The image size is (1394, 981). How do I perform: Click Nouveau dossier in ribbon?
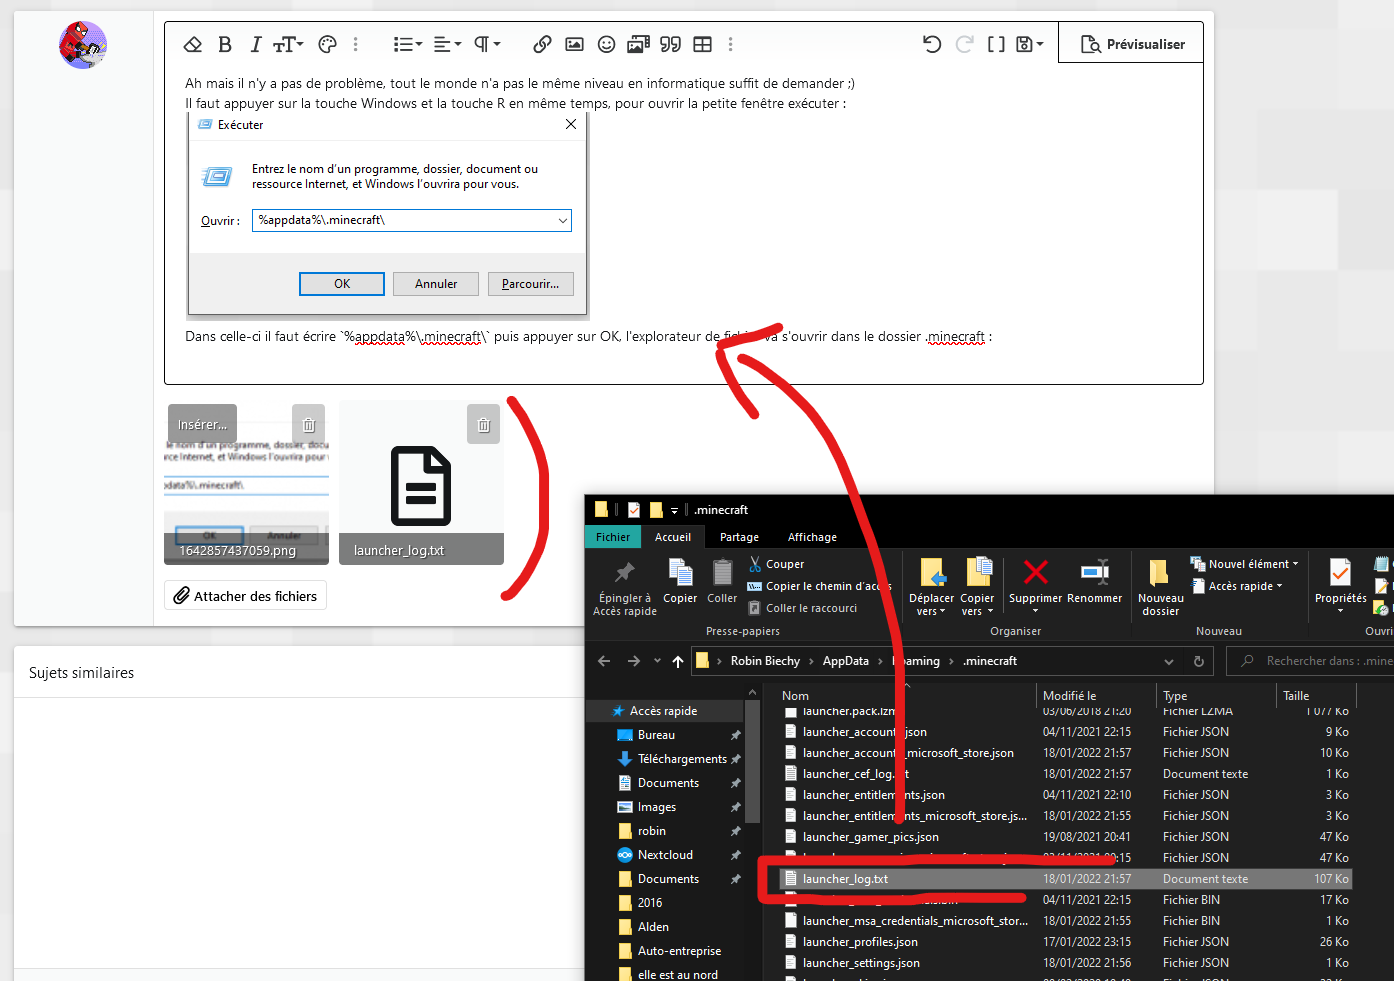coord(1160,587)
